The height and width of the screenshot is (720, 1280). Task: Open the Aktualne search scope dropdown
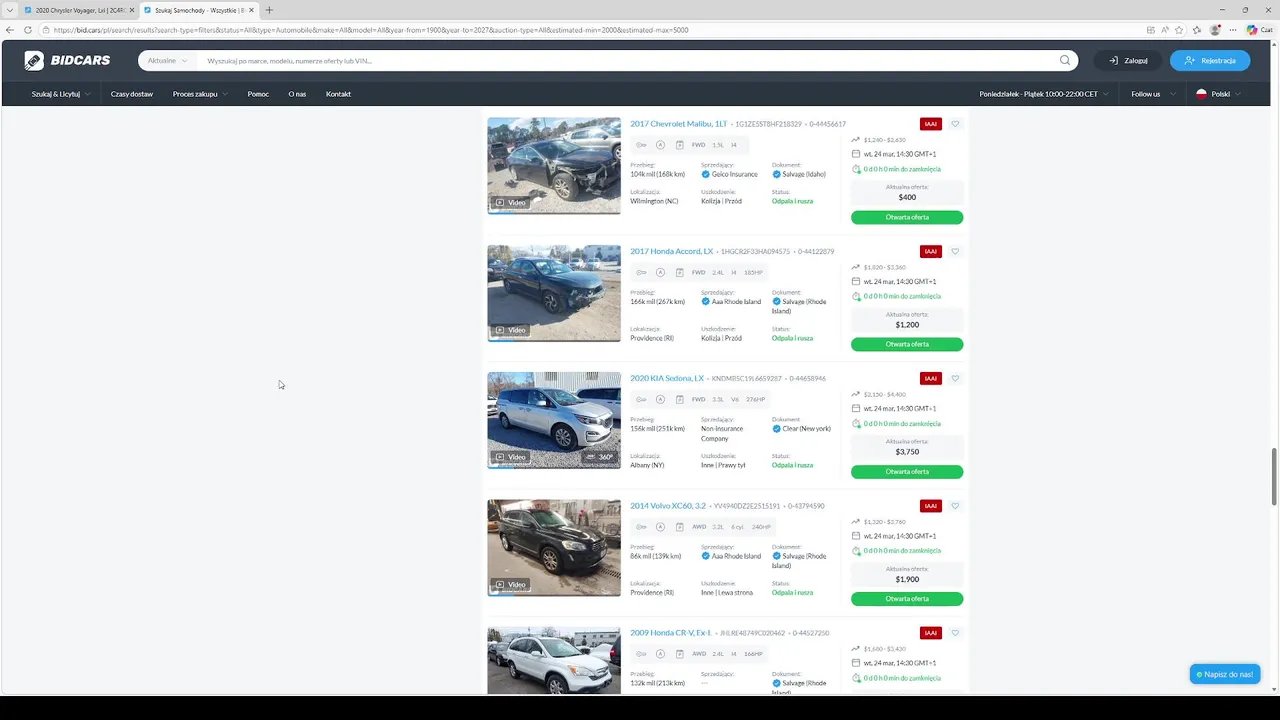click(x=167, y=61)
